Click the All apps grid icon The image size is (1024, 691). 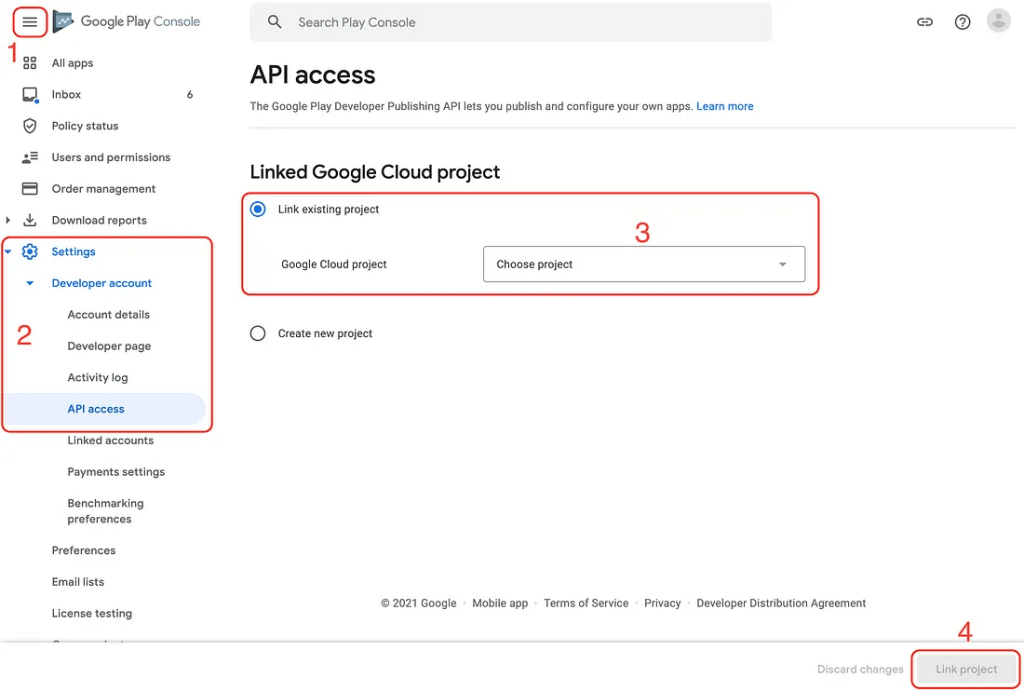point(29,63)
